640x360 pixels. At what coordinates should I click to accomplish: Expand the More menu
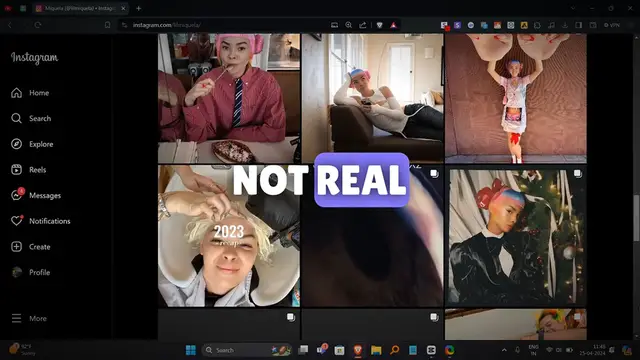[29, 319]
